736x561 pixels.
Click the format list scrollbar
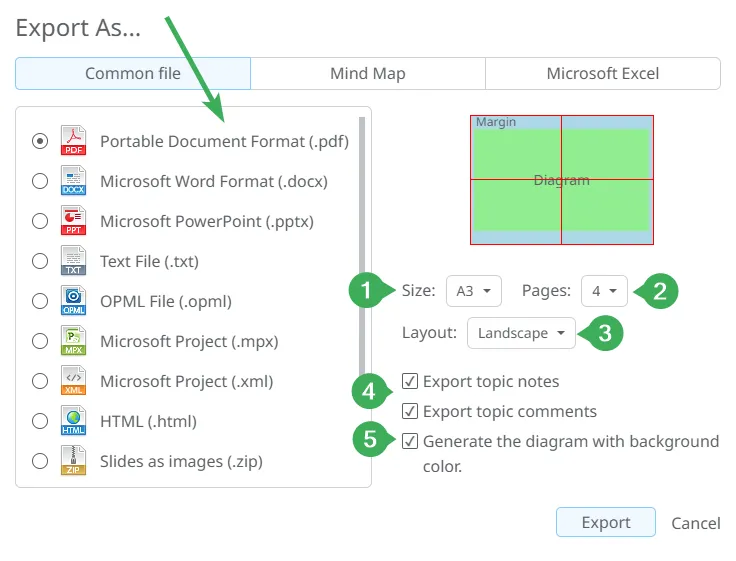click(x=362, y=246)
